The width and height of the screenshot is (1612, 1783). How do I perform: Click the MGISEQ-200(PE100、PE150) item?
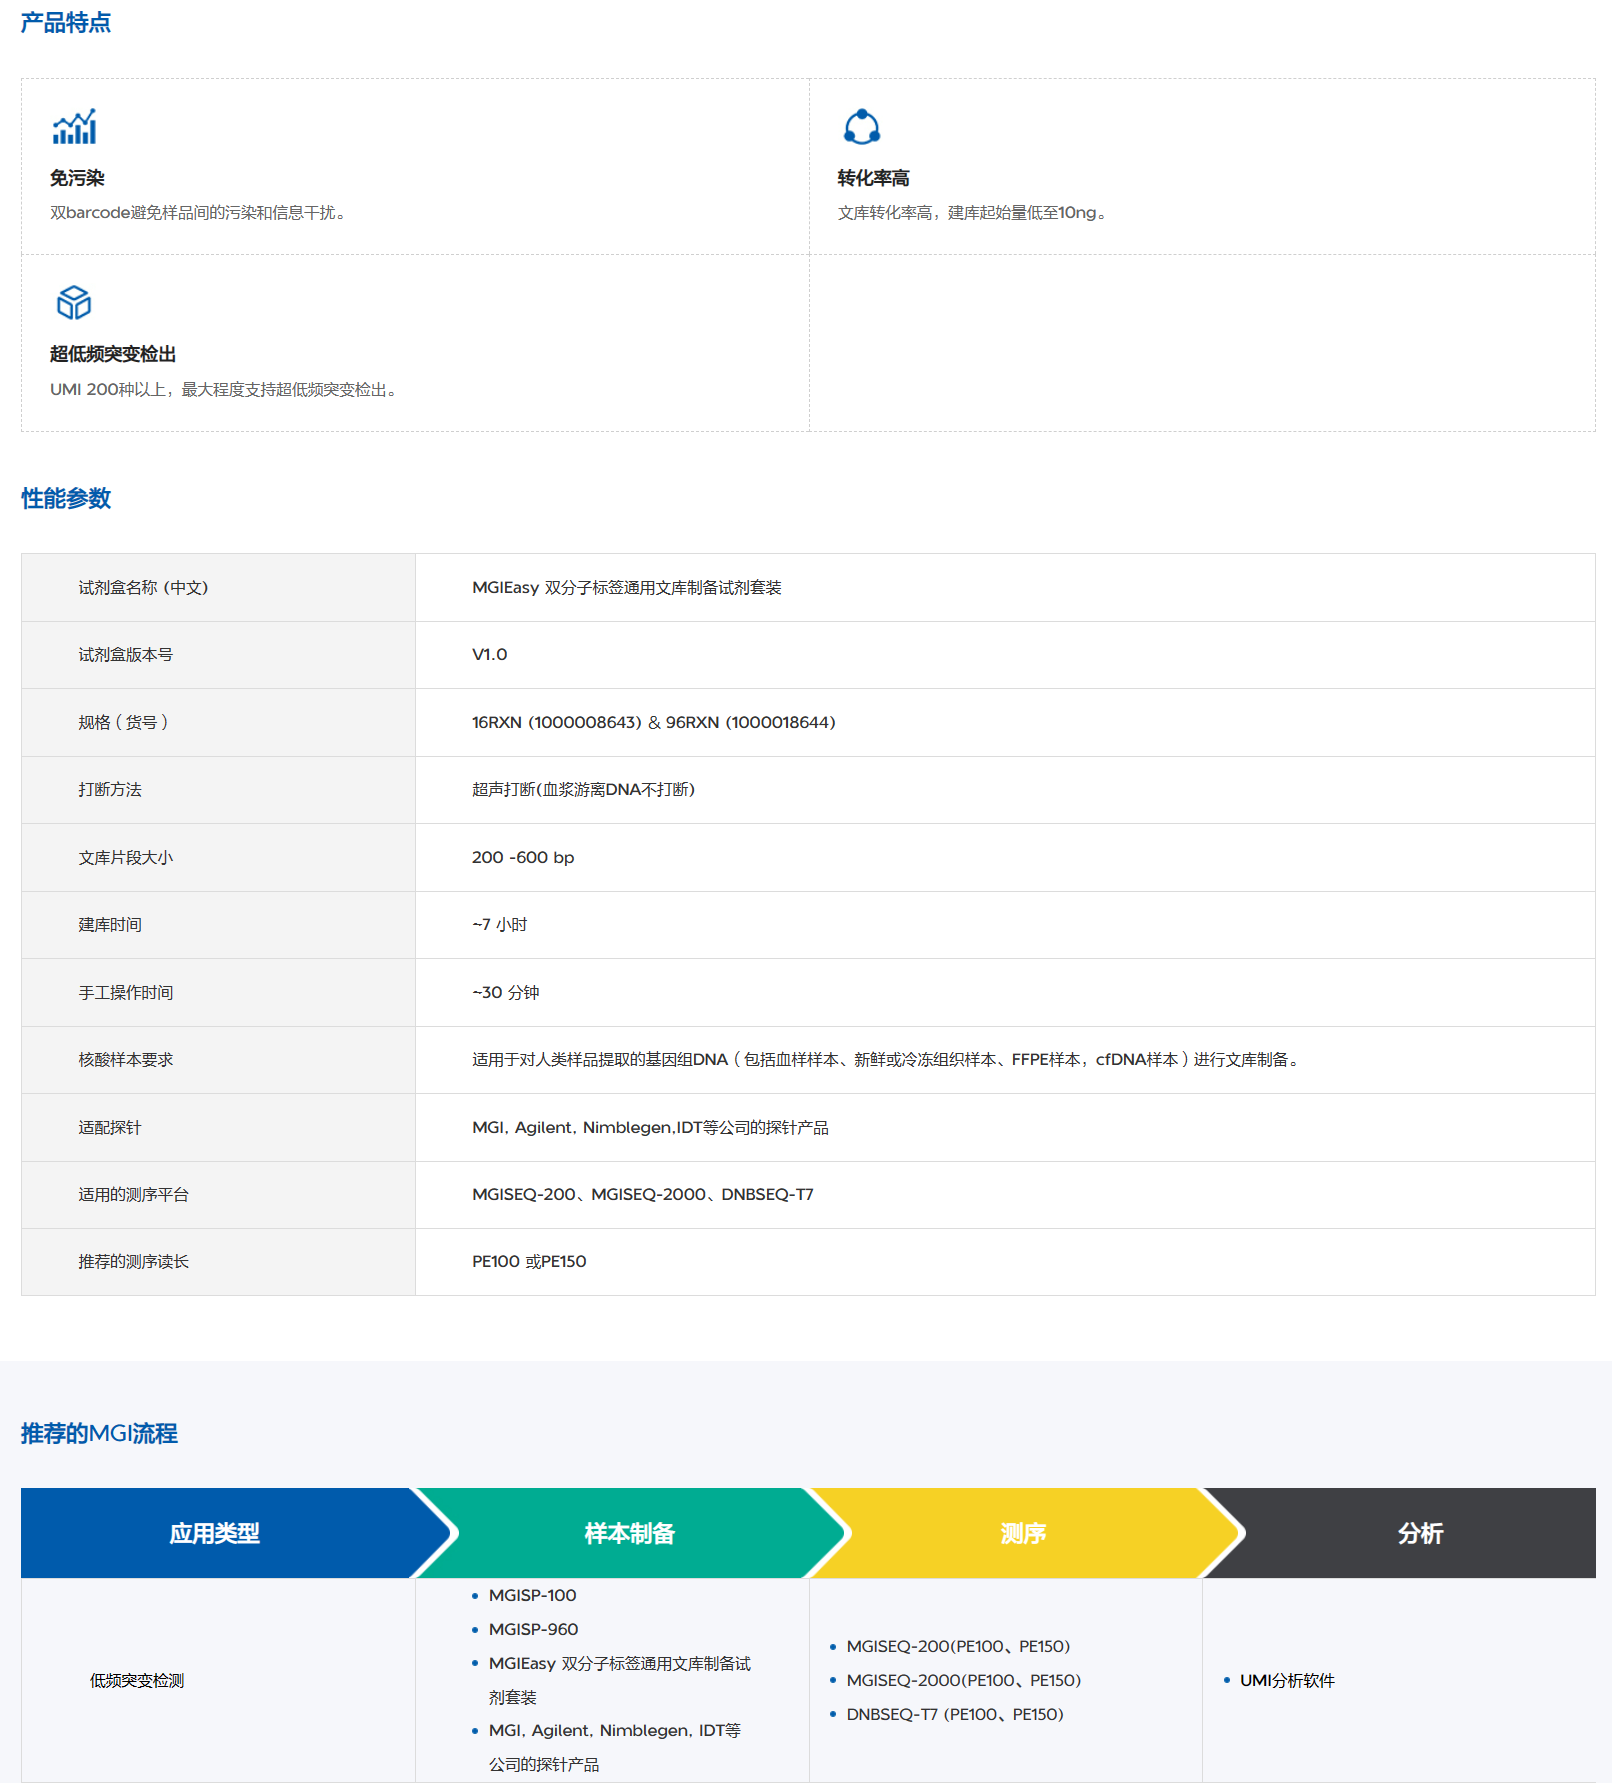[x=958, y=1646]
